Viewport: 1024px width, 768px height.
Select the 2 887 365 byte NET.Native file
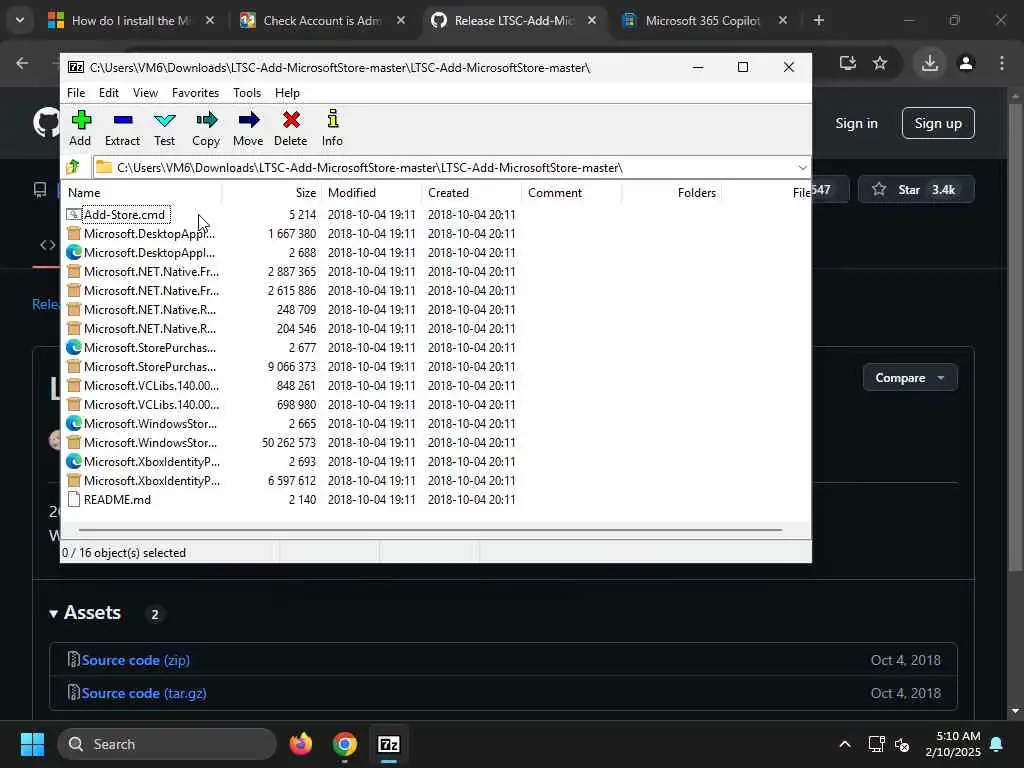[151, 272]
